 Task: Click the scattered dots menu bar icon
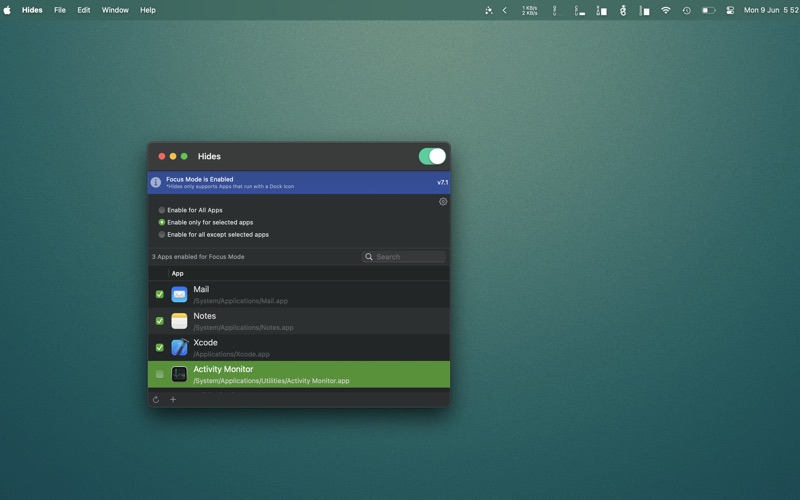(x=489, y=10)
